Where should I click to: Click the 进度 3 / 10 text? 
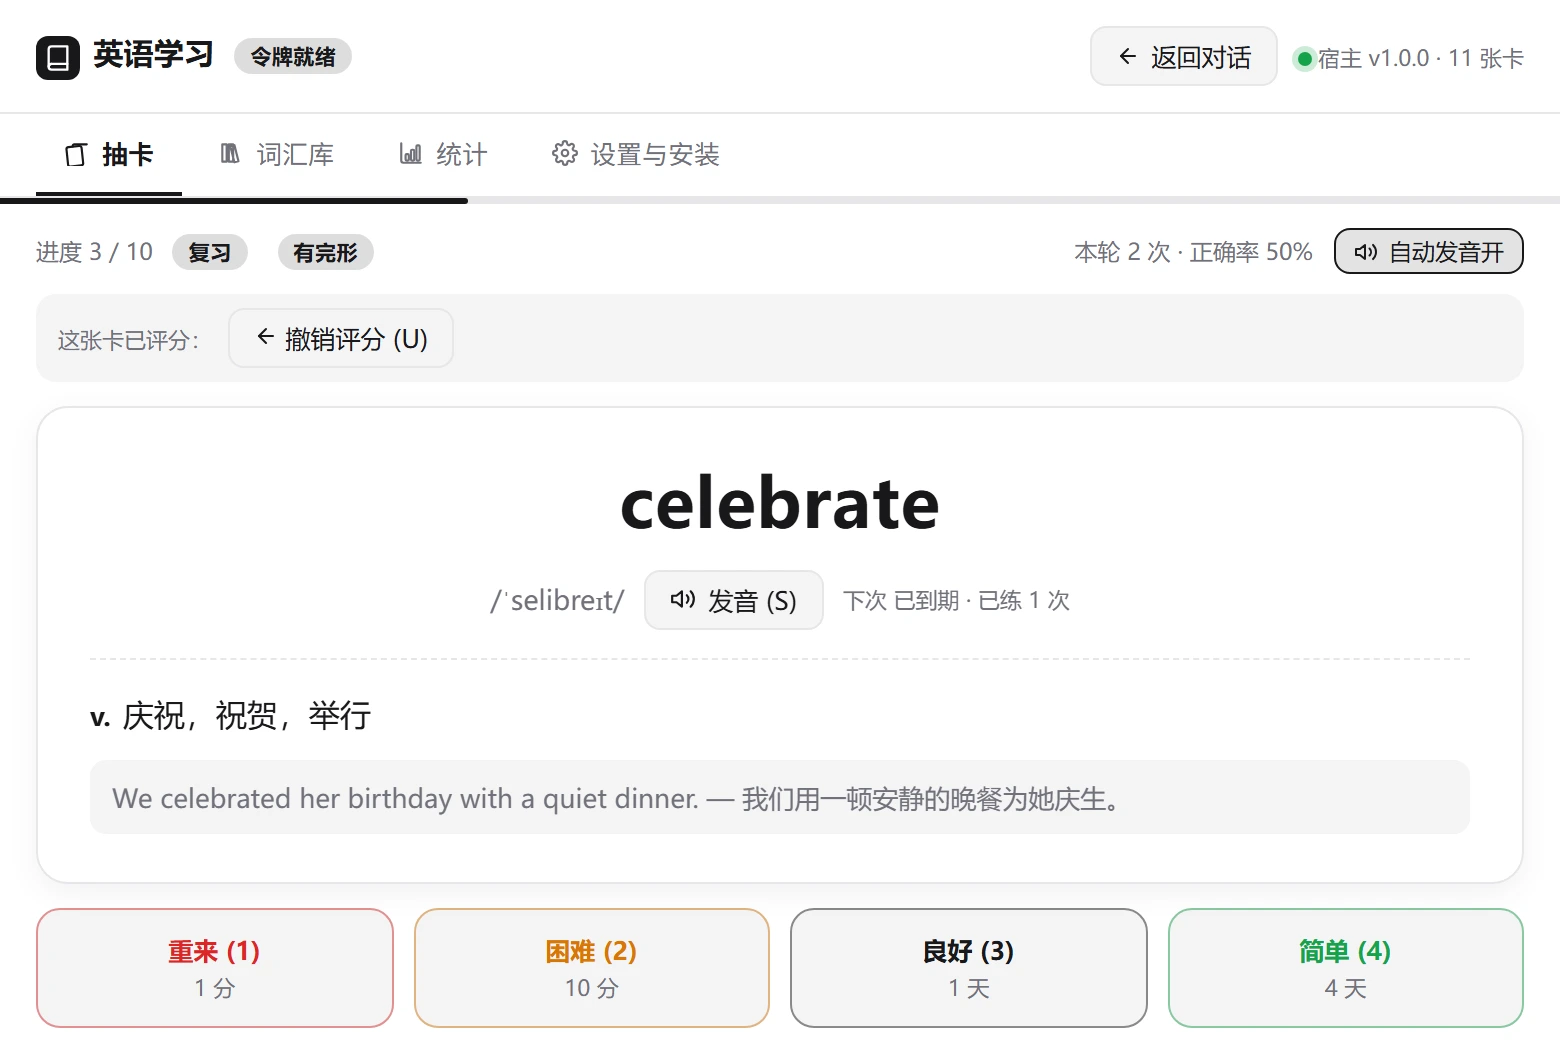pos(95,252)
